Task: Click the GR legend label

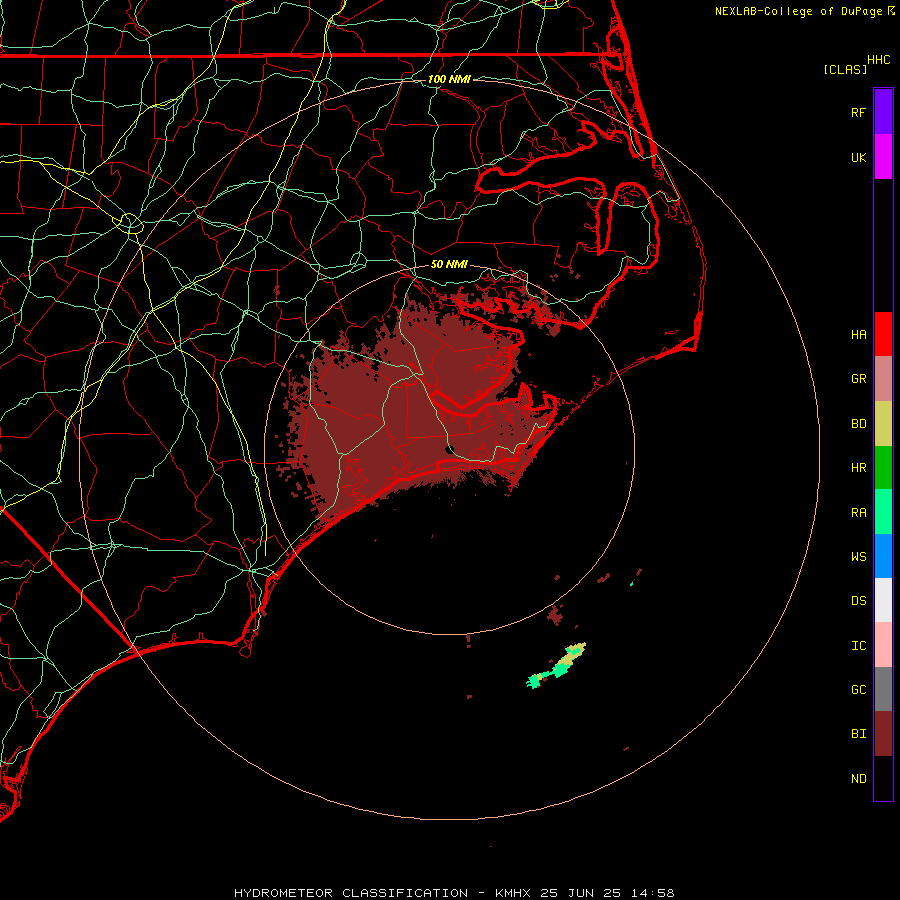Action: [858, 379]
